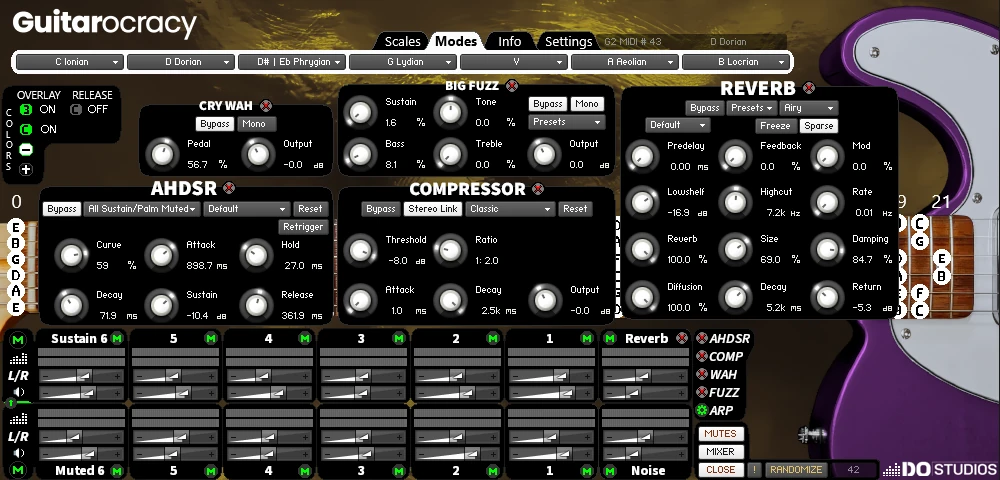The image size is (1000, 480).
Task: Open the G Lydian mode dropdown
Action: point(402,62)
